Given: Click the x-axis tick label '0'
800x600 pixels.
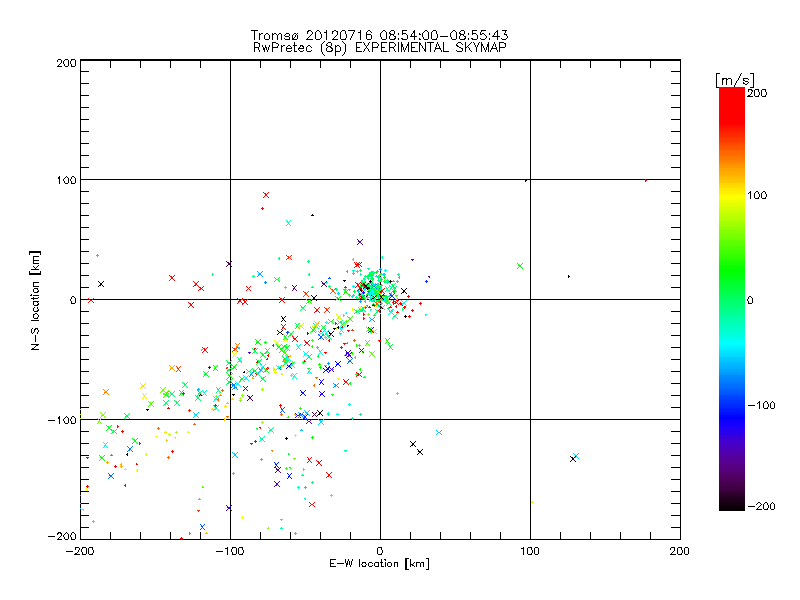Looking at the screenshot, I should pos(380,551).
